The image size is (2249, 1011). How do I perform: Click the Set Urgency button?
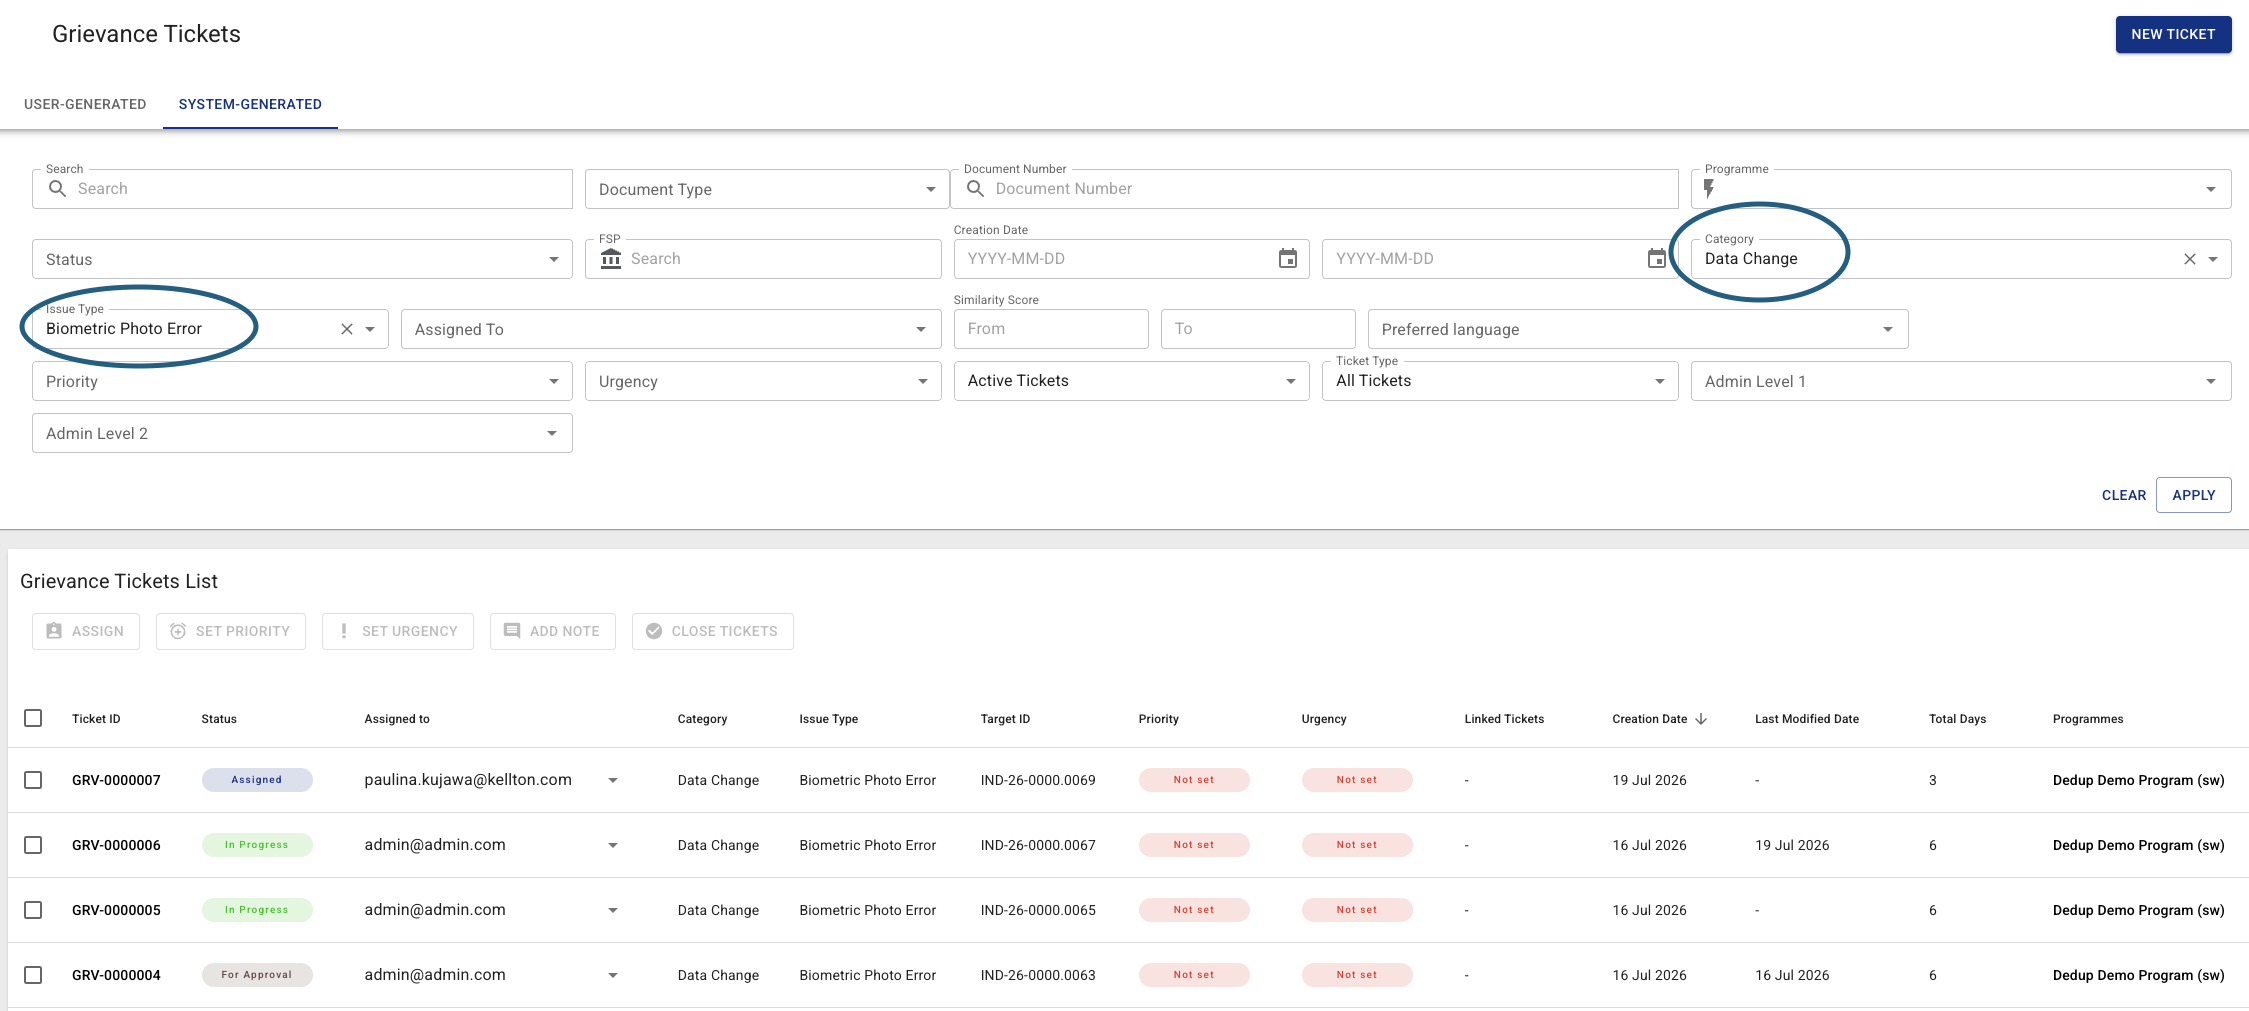point(398,631)
